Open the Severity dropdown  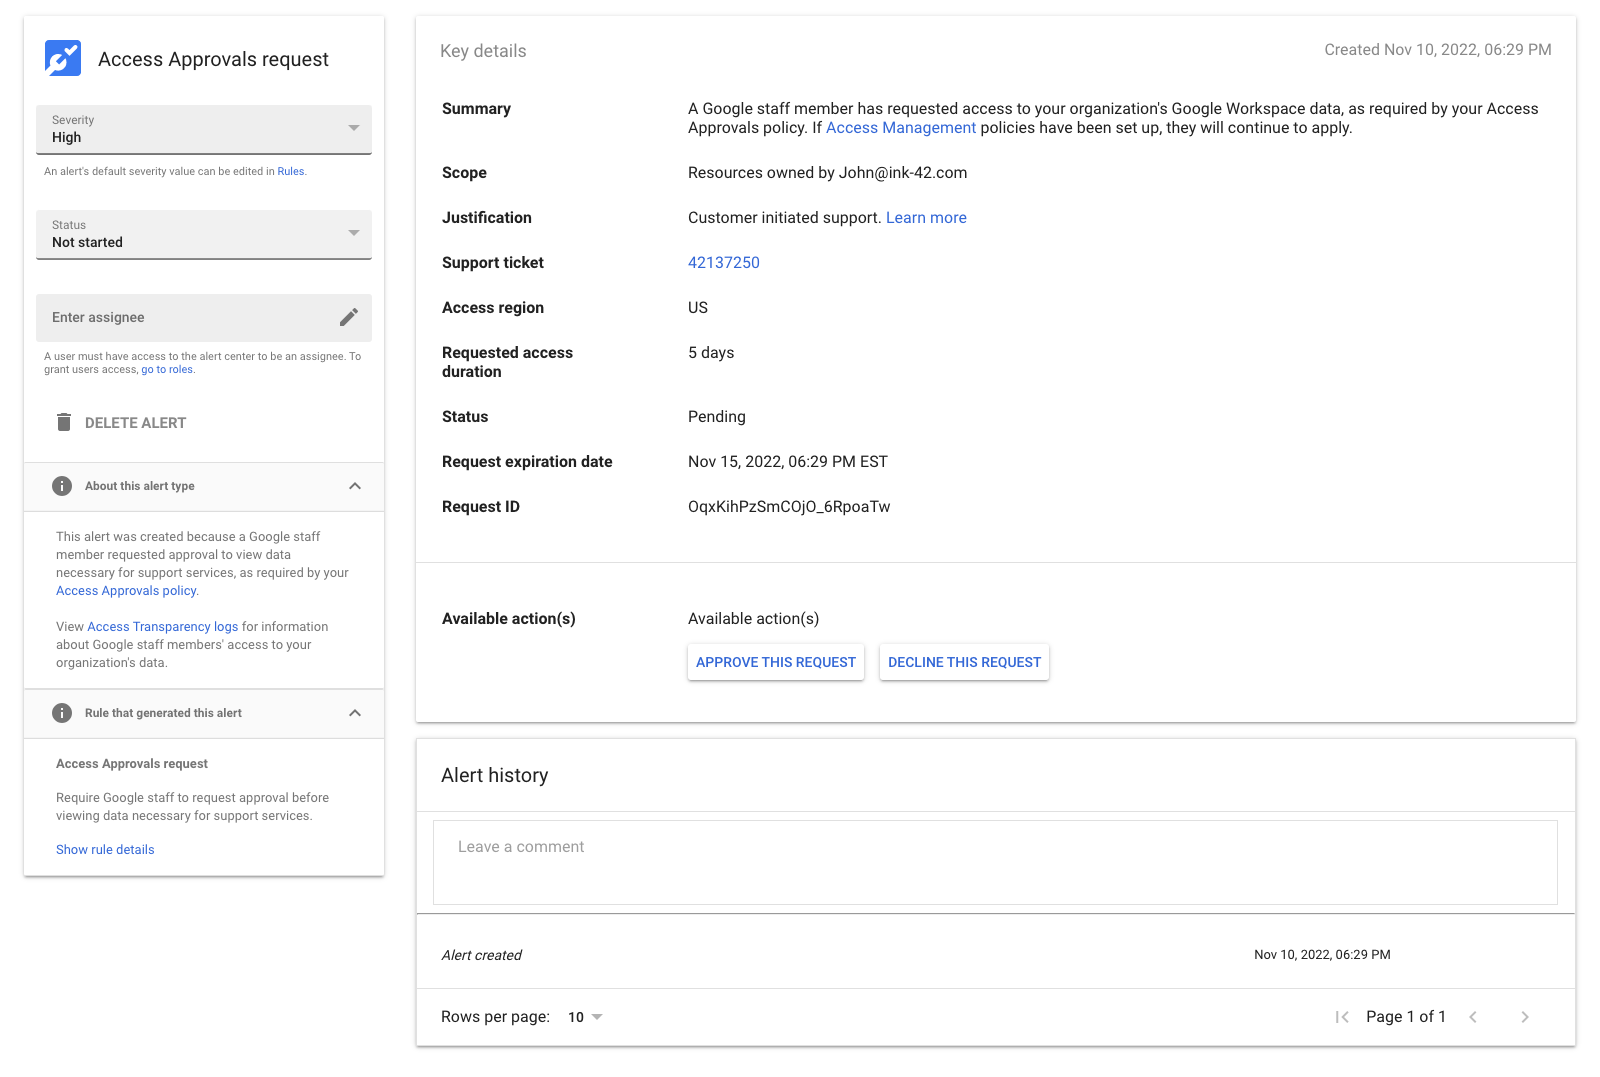tap(204, 129)
